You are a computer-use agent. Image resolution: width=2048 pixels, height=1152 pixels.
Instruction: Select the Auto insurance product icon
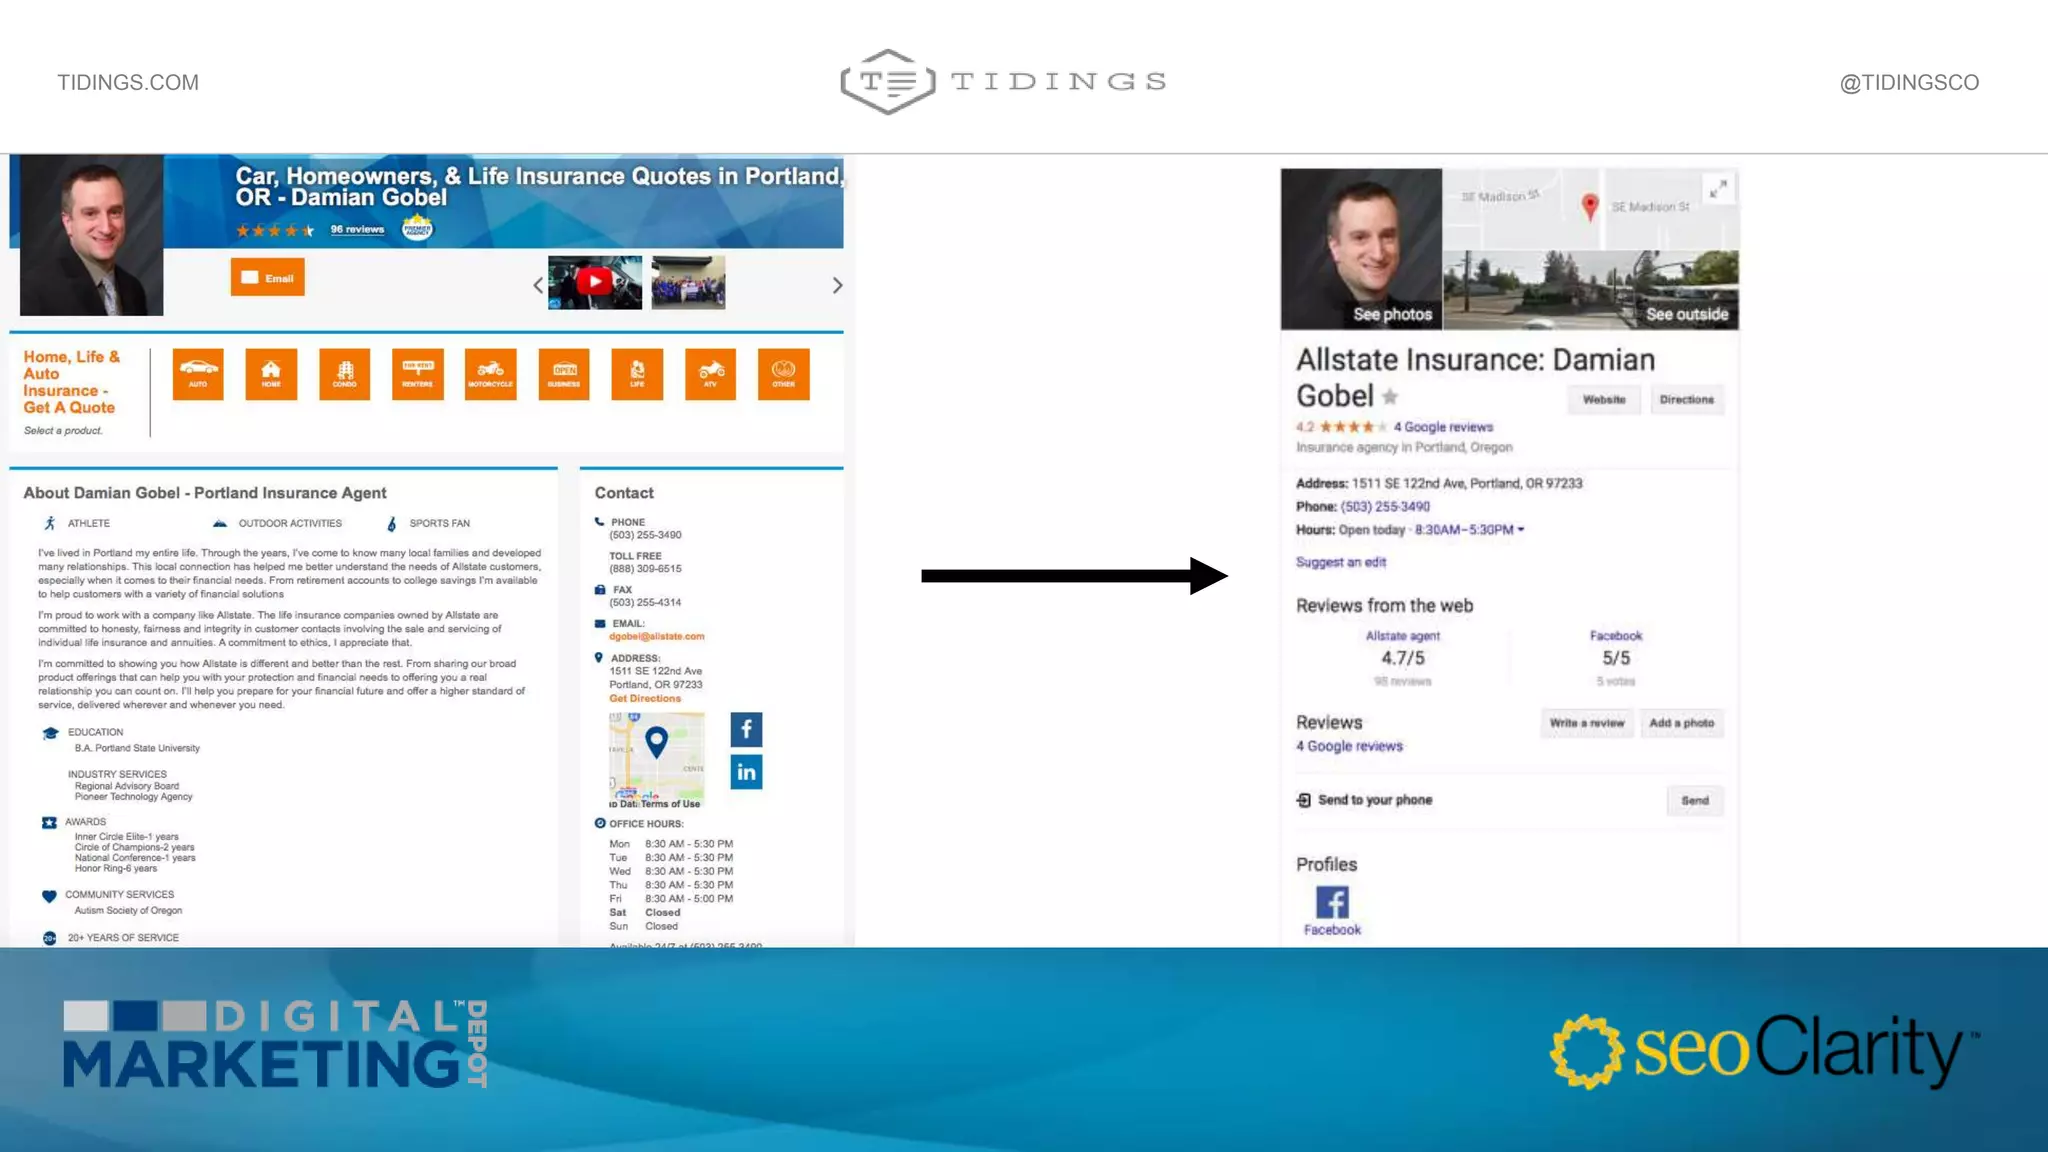pyautogui.click(x=198, y=374)
